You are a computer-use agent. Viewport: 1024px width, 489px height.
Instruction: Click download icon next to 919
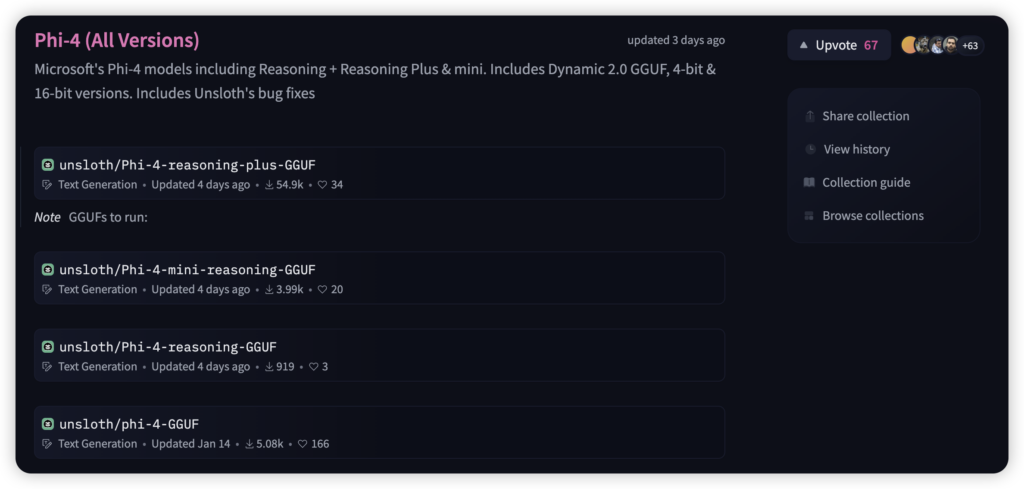pyautogui.click(x=269, y=367)
